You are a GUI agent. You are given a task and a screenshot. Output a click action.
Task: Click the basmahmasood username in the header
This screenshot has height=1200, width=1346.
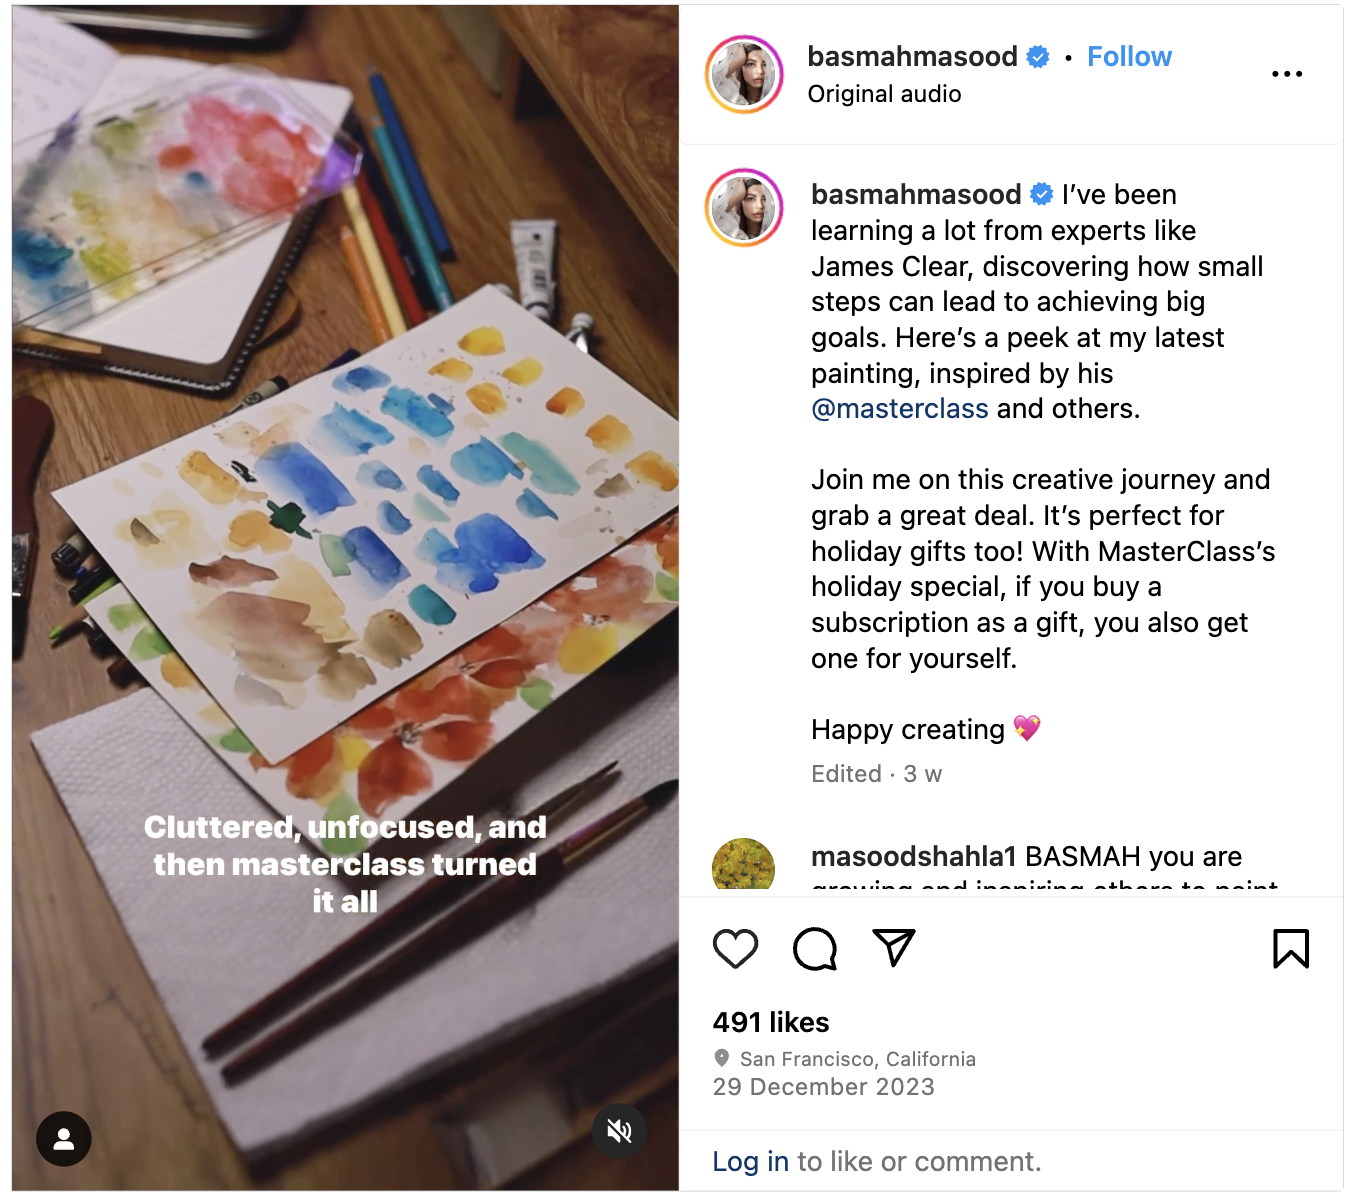pos(912,57)
